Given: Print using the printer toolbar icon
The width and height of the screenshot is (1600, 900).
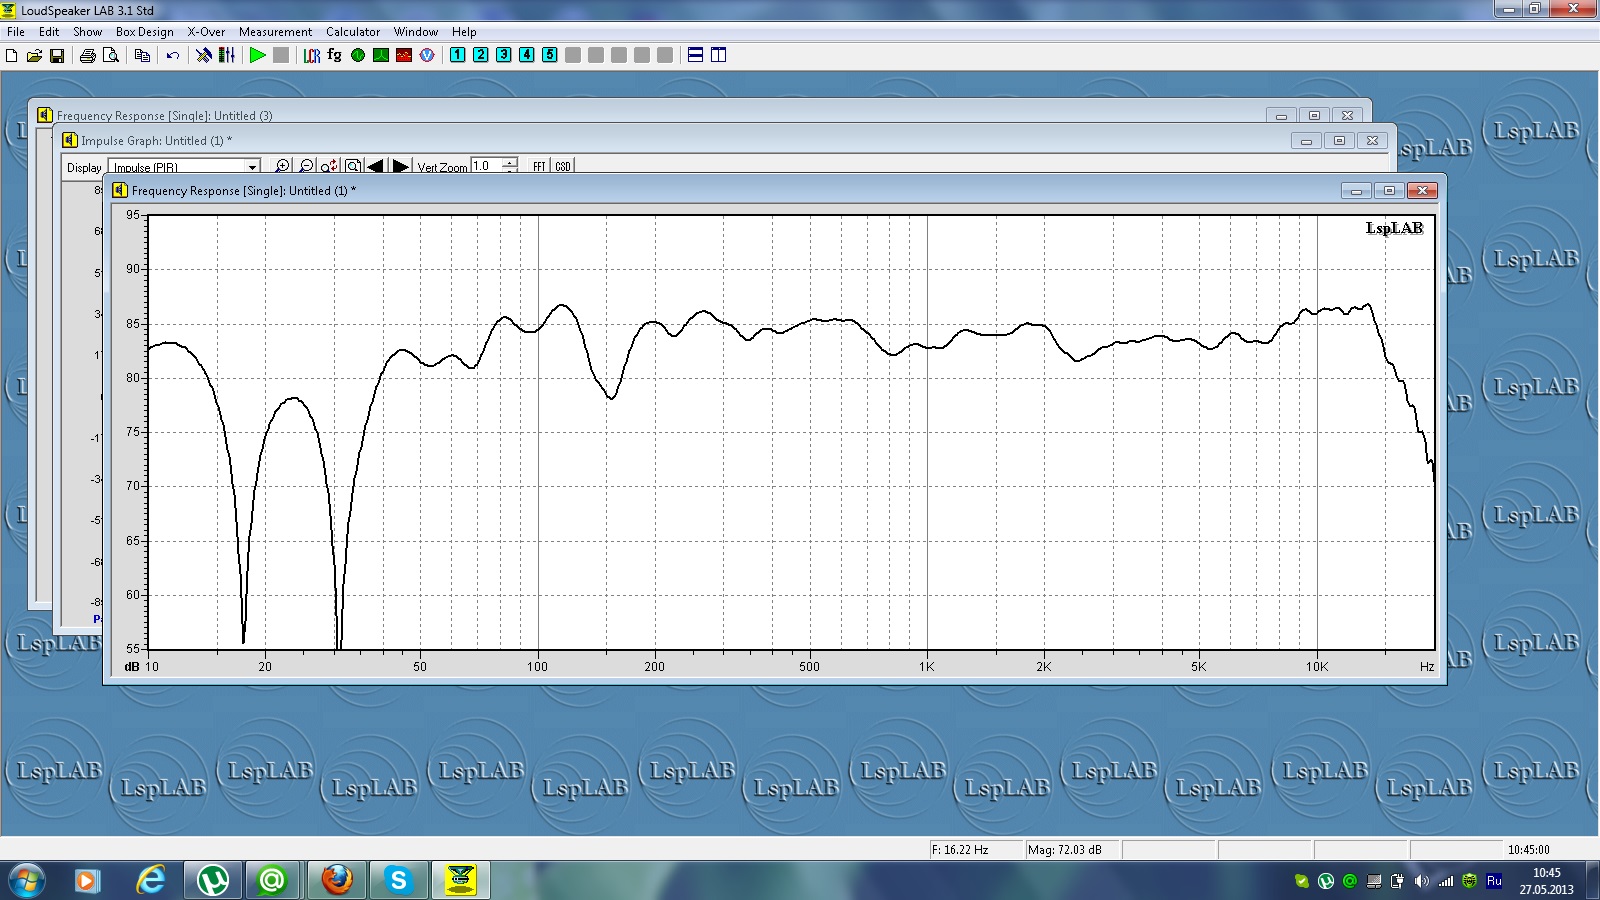Looking at the screenshot, I should click(x=88, y=55).
